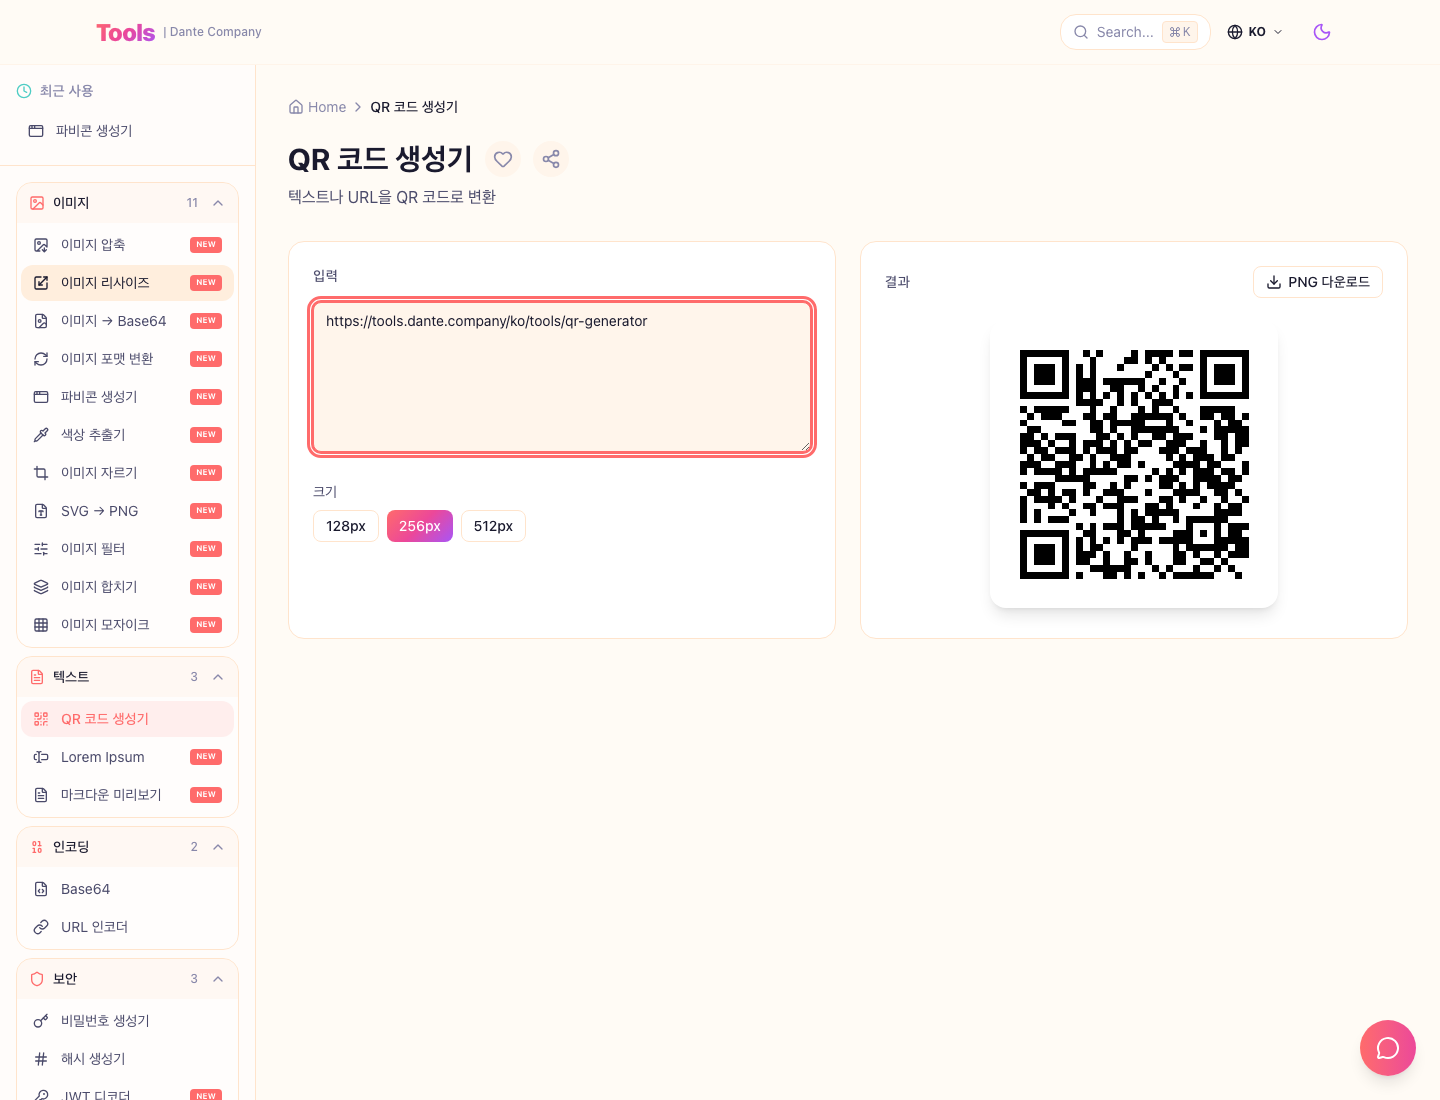Click the Dante Company text
This screenshot has width=1440, height=1100.
click(x=216, y=32)
